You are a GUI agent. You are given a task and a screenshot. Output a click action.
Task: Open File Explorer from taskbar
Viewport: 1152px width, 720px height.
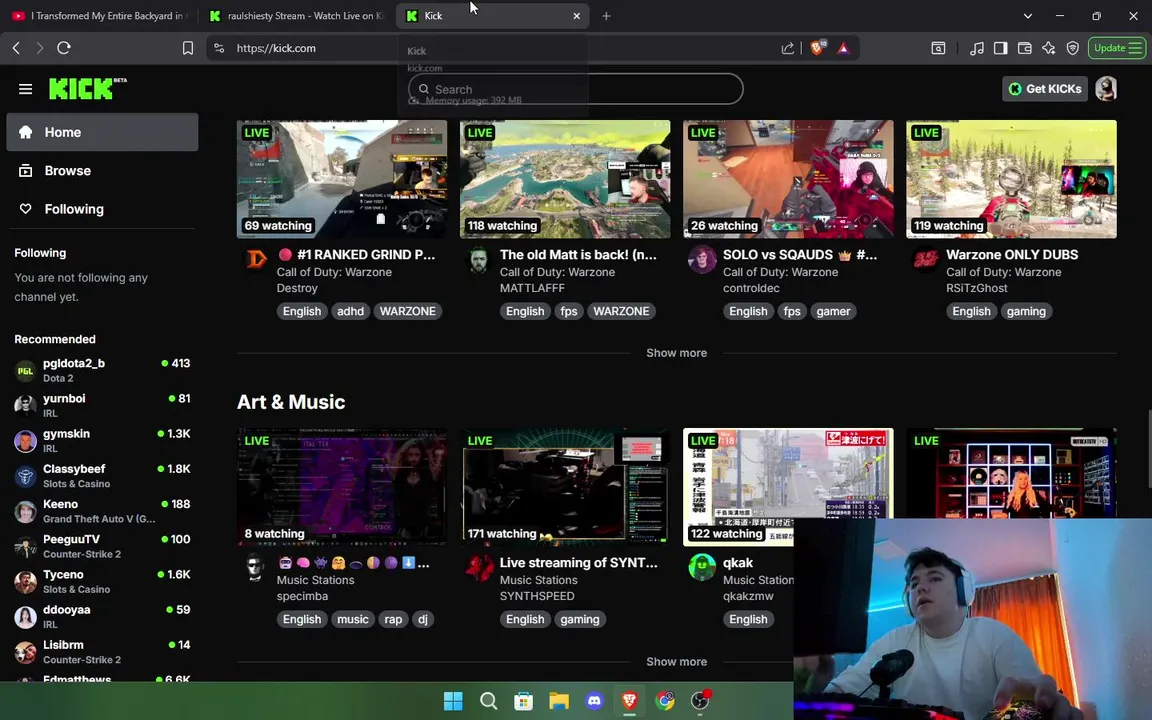tap(559, 701)
